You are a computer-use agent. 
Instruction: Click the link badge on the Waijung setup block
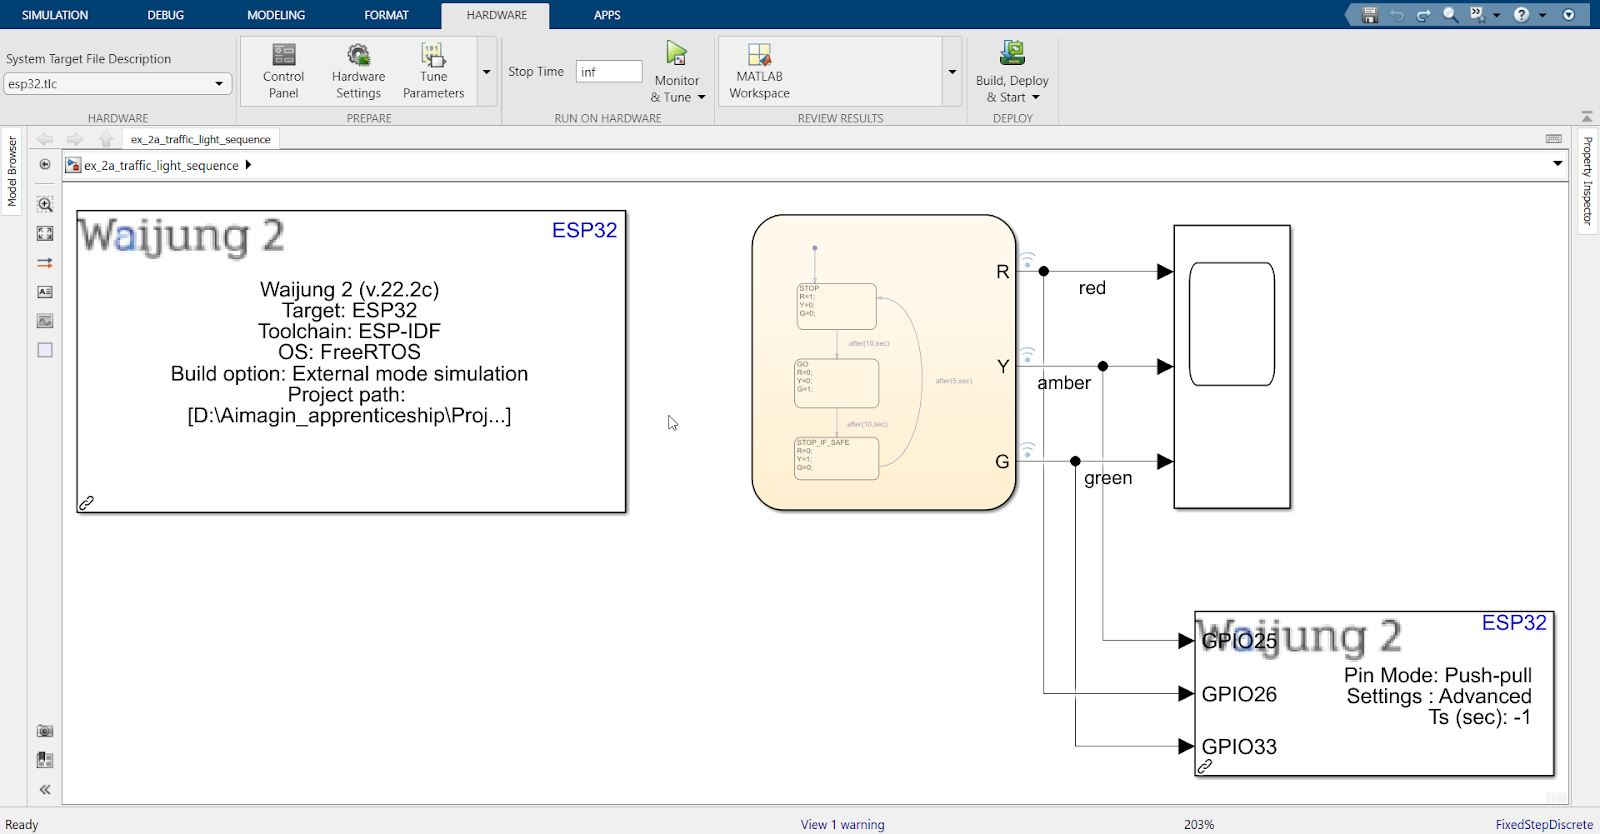tap(87, 503)
